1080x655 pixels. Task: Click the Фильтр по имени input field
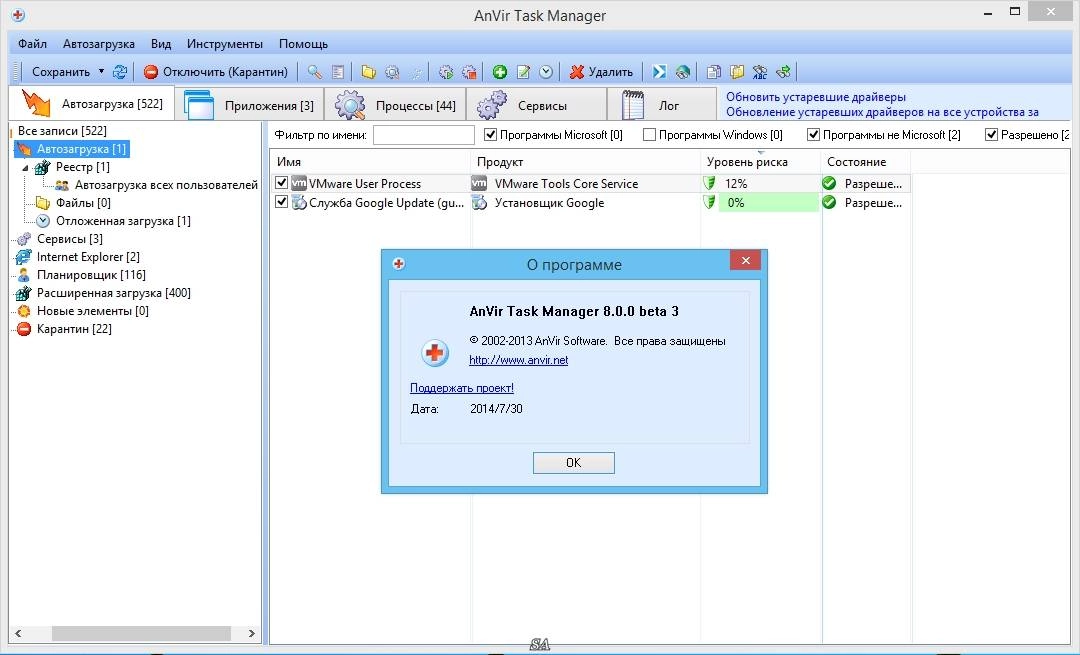pos(424,135)
